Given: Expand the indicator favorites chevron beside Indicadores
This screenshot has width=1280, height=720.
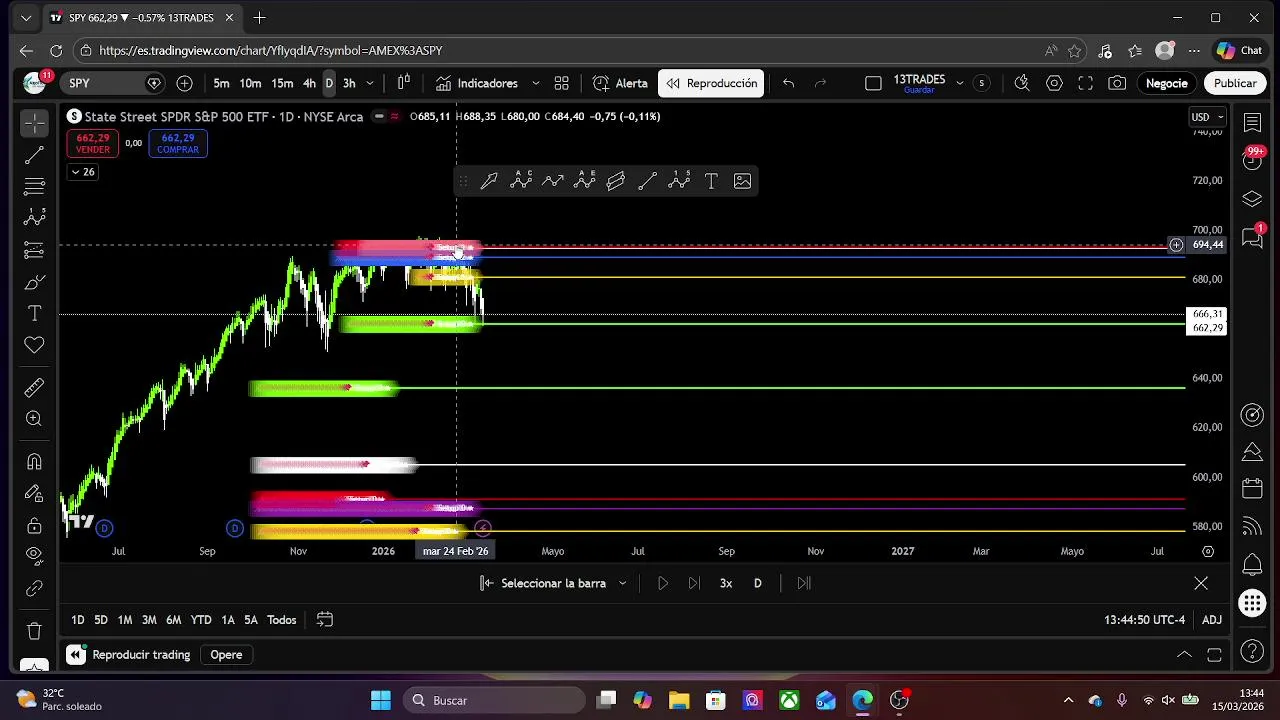Looking at the screenshot, I should [x=535, y=83].
